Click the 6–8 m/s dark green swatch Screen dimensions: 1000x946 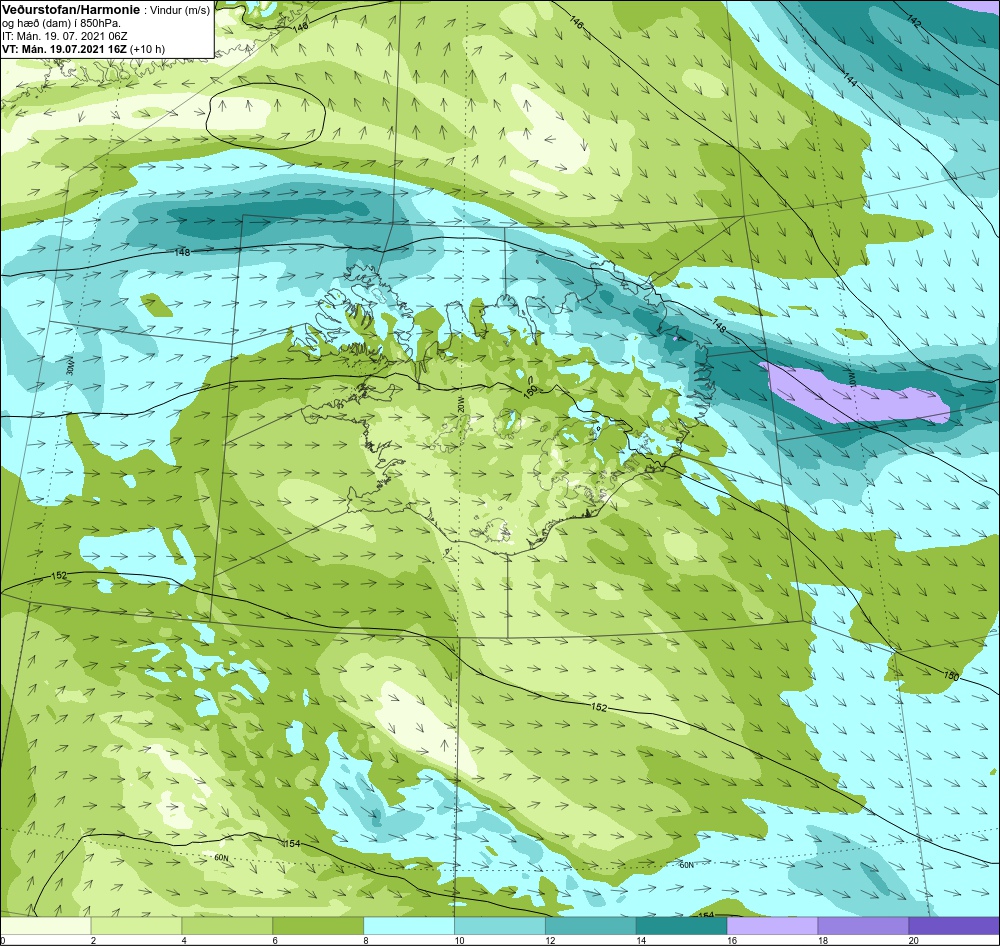point(318,926)
